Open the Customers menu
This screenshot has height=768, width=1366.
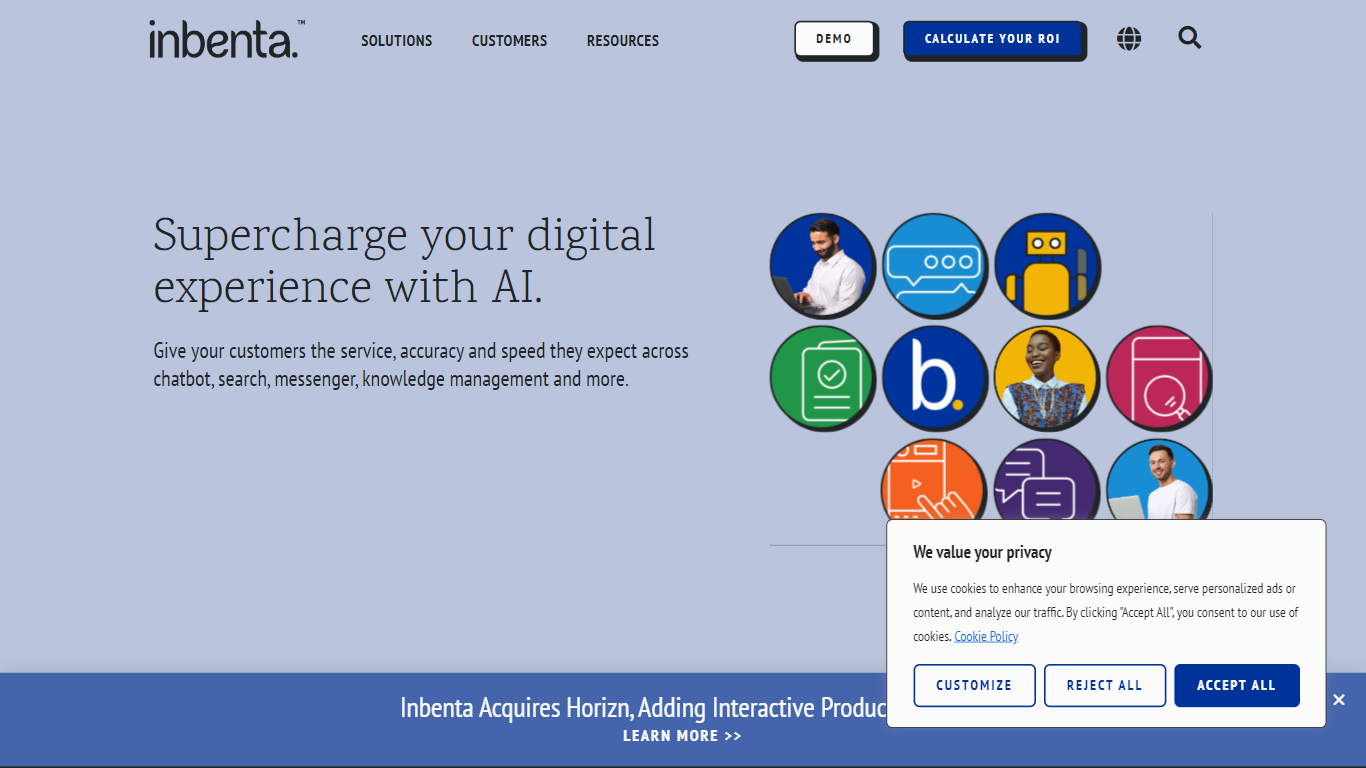click(x=509, y=41)
